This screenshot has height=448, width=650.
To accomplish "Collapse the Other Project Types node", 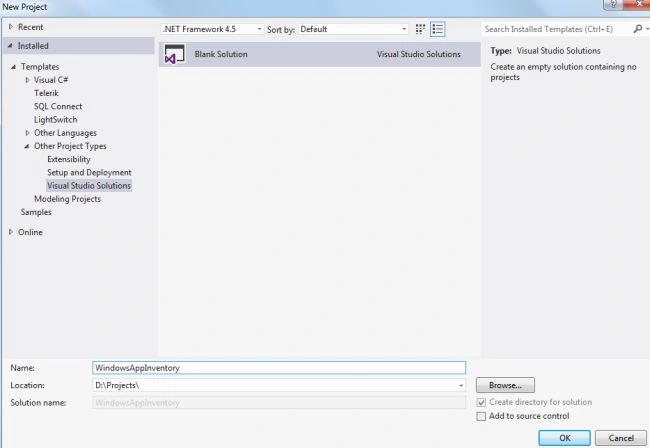I will 27,146.
